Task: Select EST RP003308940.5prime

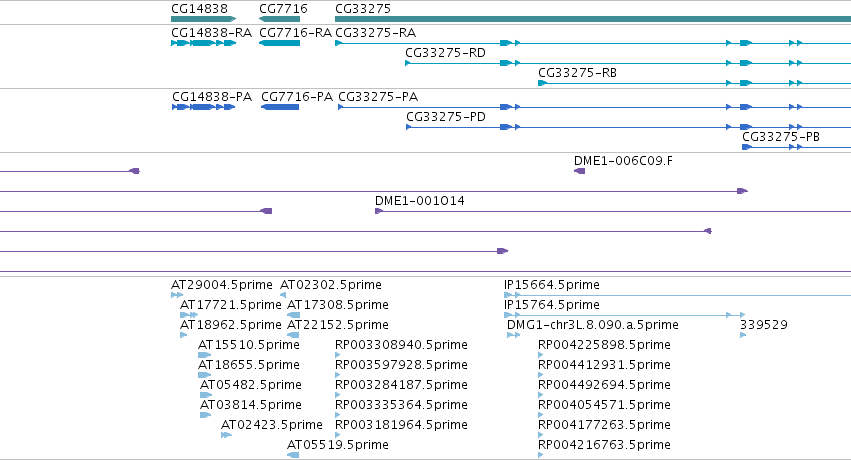Action: tap(401, 345)
